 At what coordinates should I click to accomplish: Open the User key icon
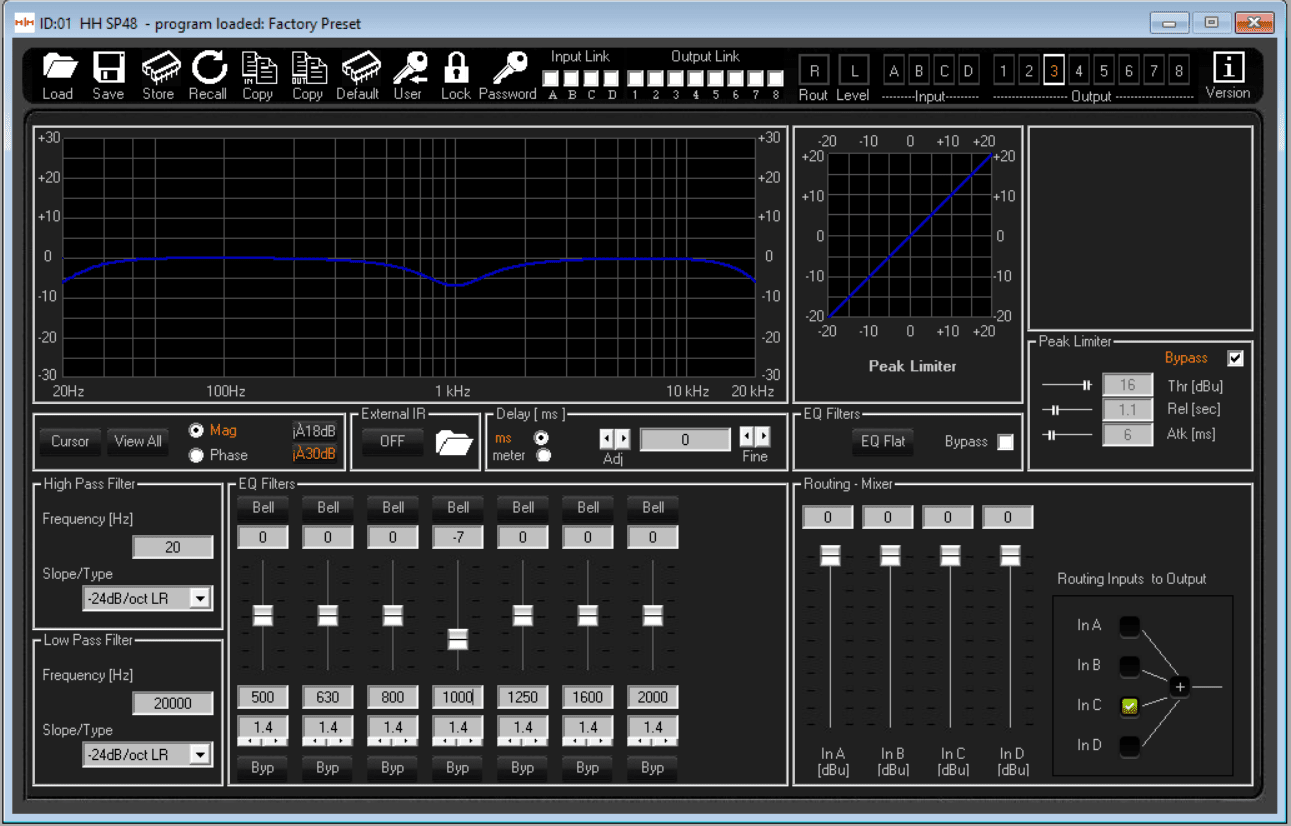coord(408,68)
